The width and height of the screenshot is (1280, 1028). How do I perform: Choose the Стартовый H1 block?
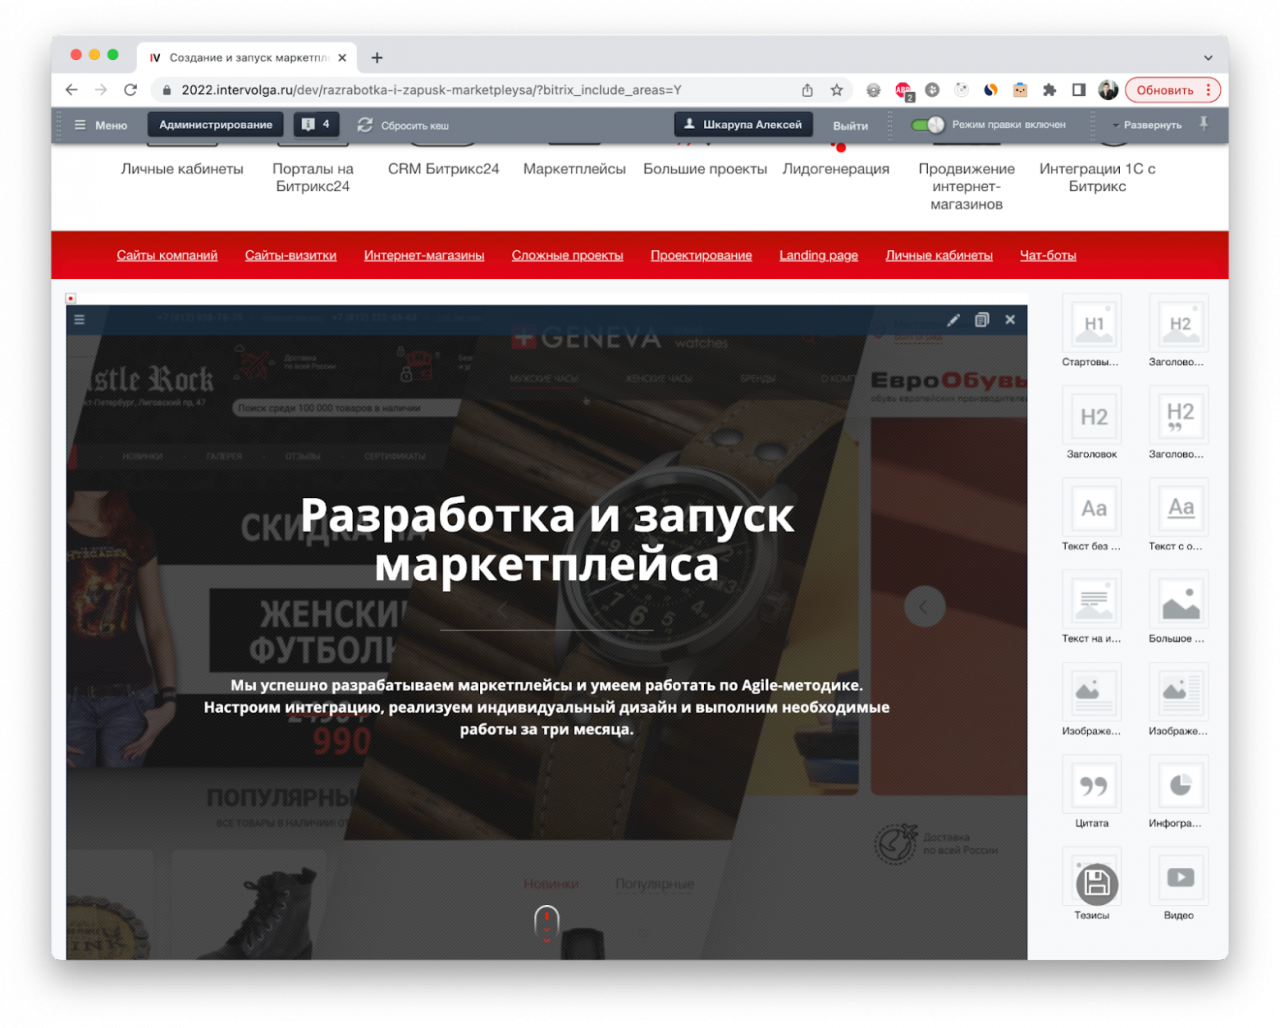click(x=1092, y=324)
